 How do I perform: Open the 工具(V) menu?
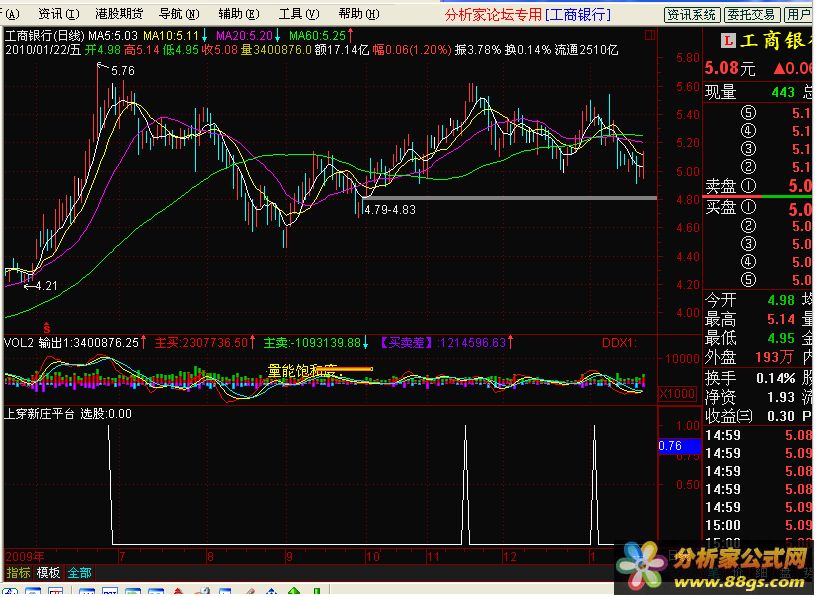(299, 14)
